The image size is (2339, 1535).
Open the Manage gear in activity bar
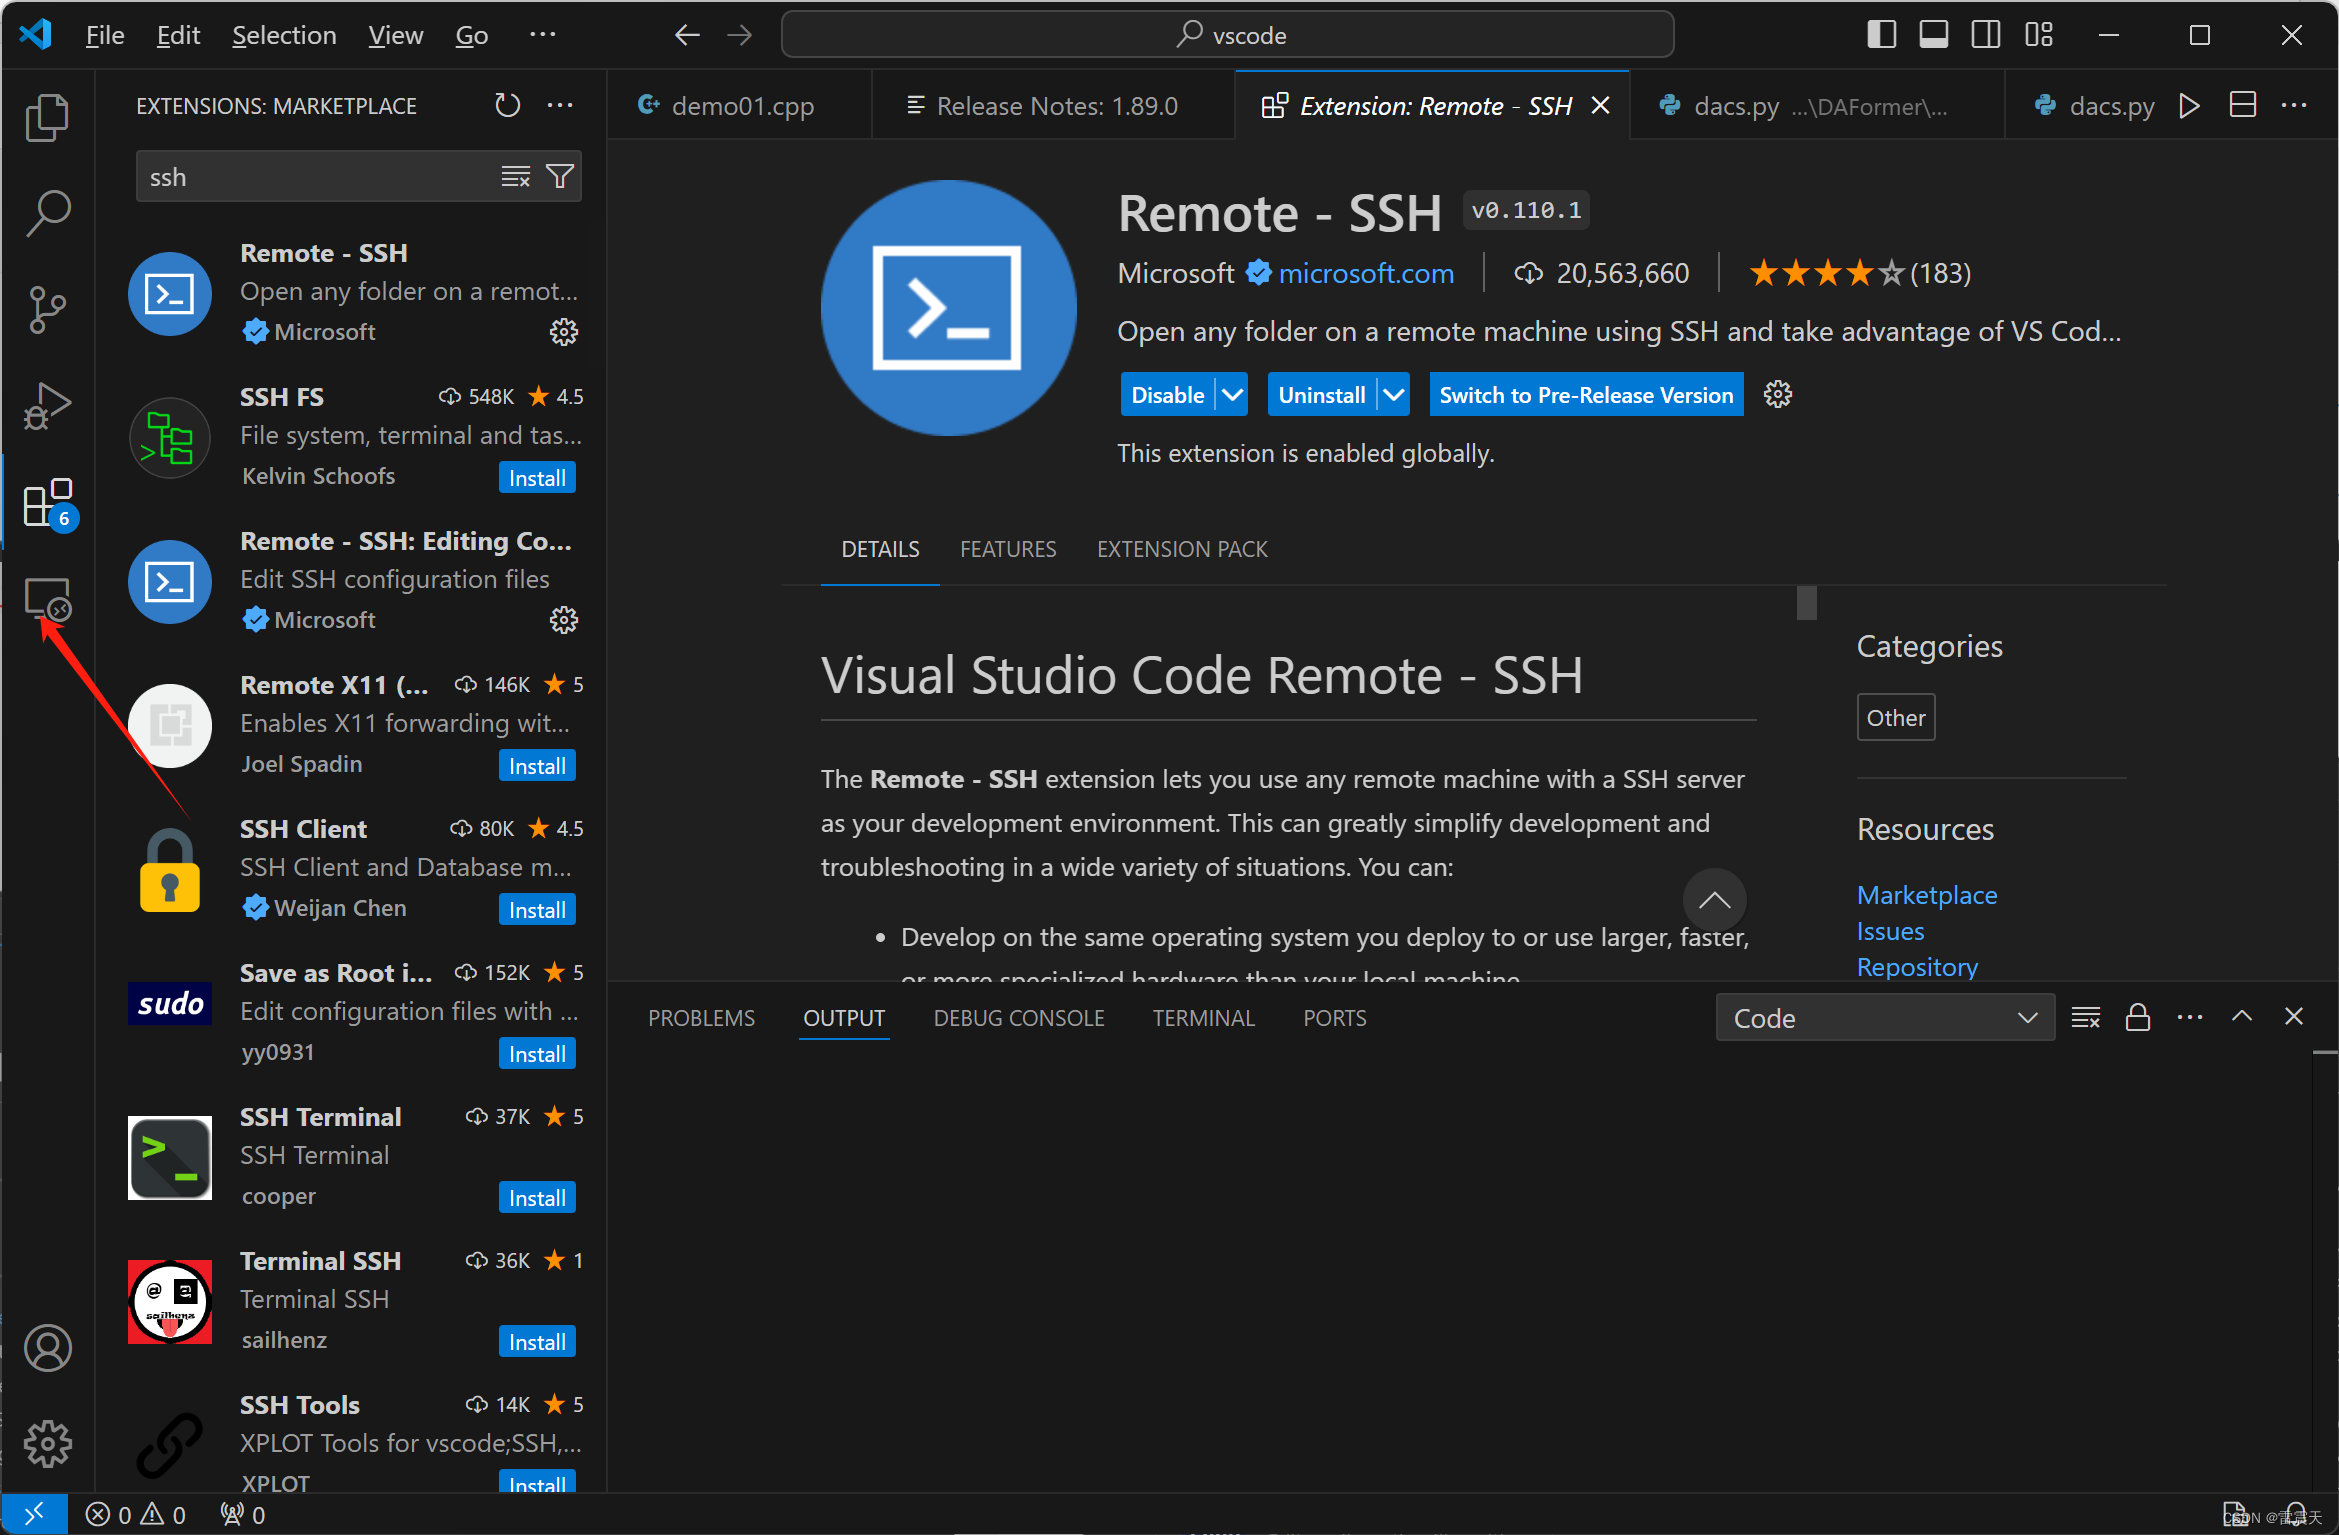pos(47,1444)
